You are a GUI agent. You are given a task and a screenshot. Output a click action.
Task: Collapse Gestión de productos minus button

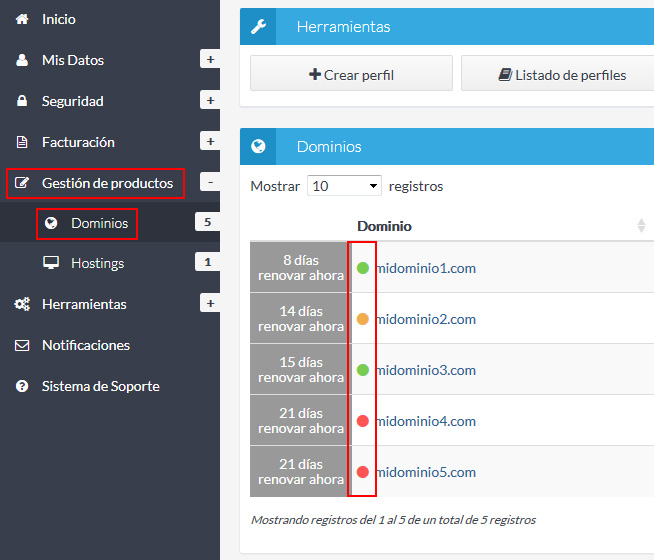click(x=210, y=183)
